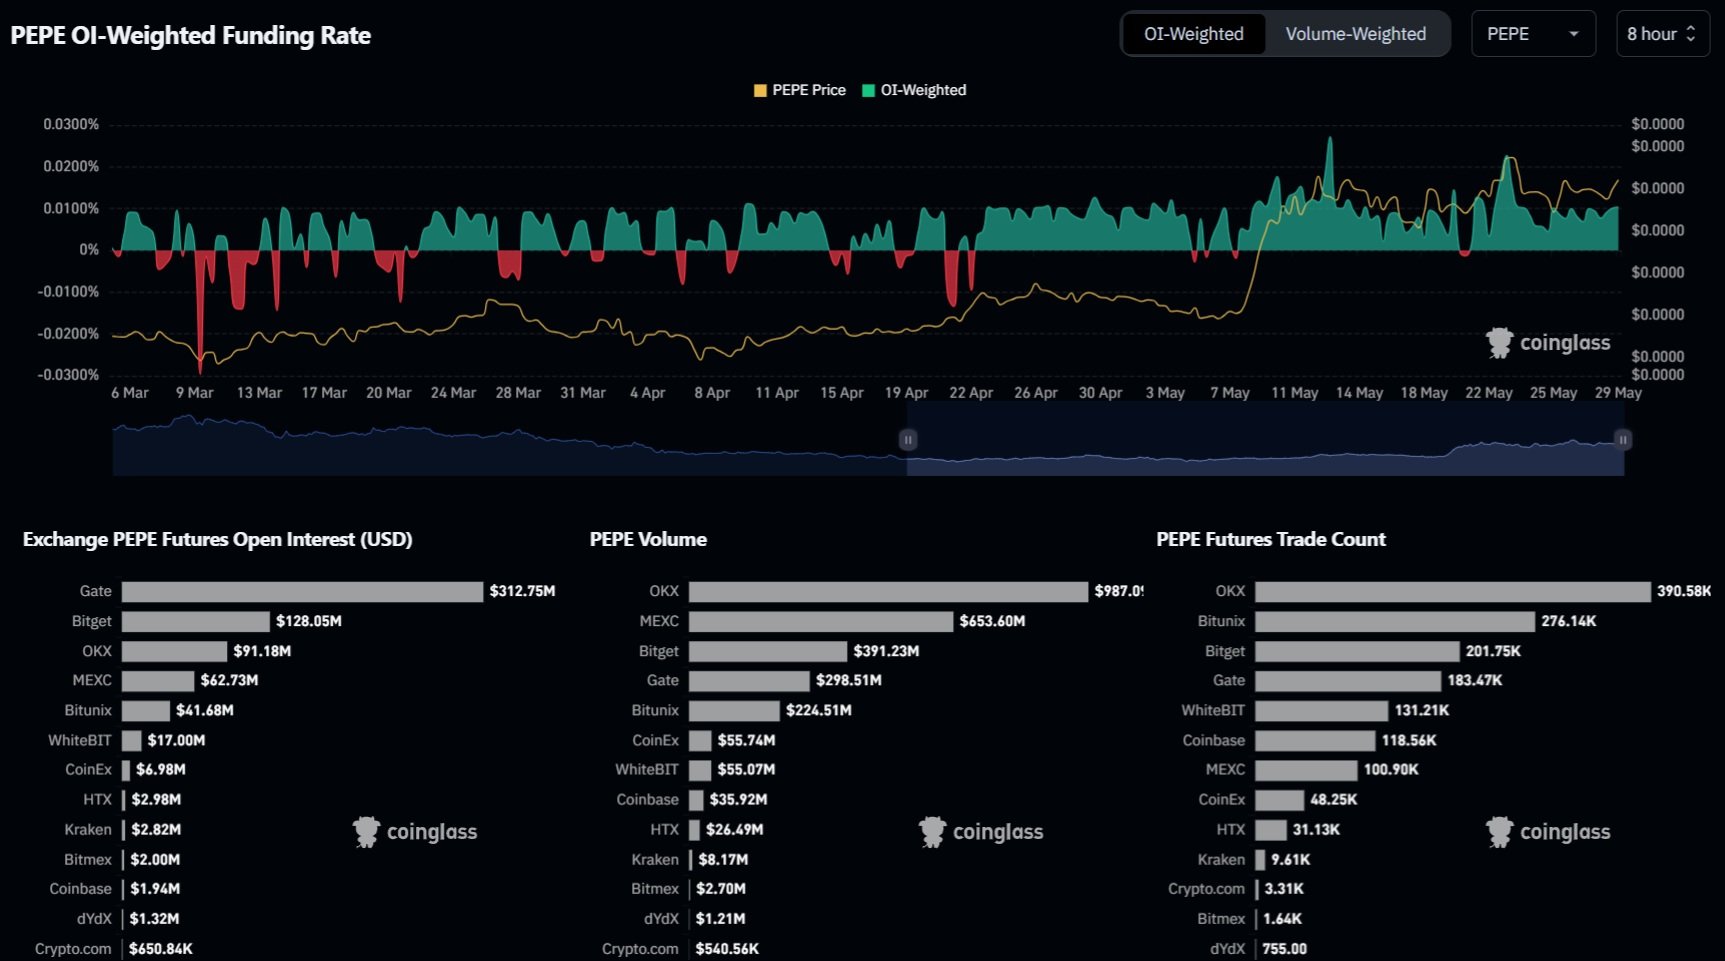Click Bitget open interest bar $128.05M
Screen dimensions: 1725x961
point(196,621)
